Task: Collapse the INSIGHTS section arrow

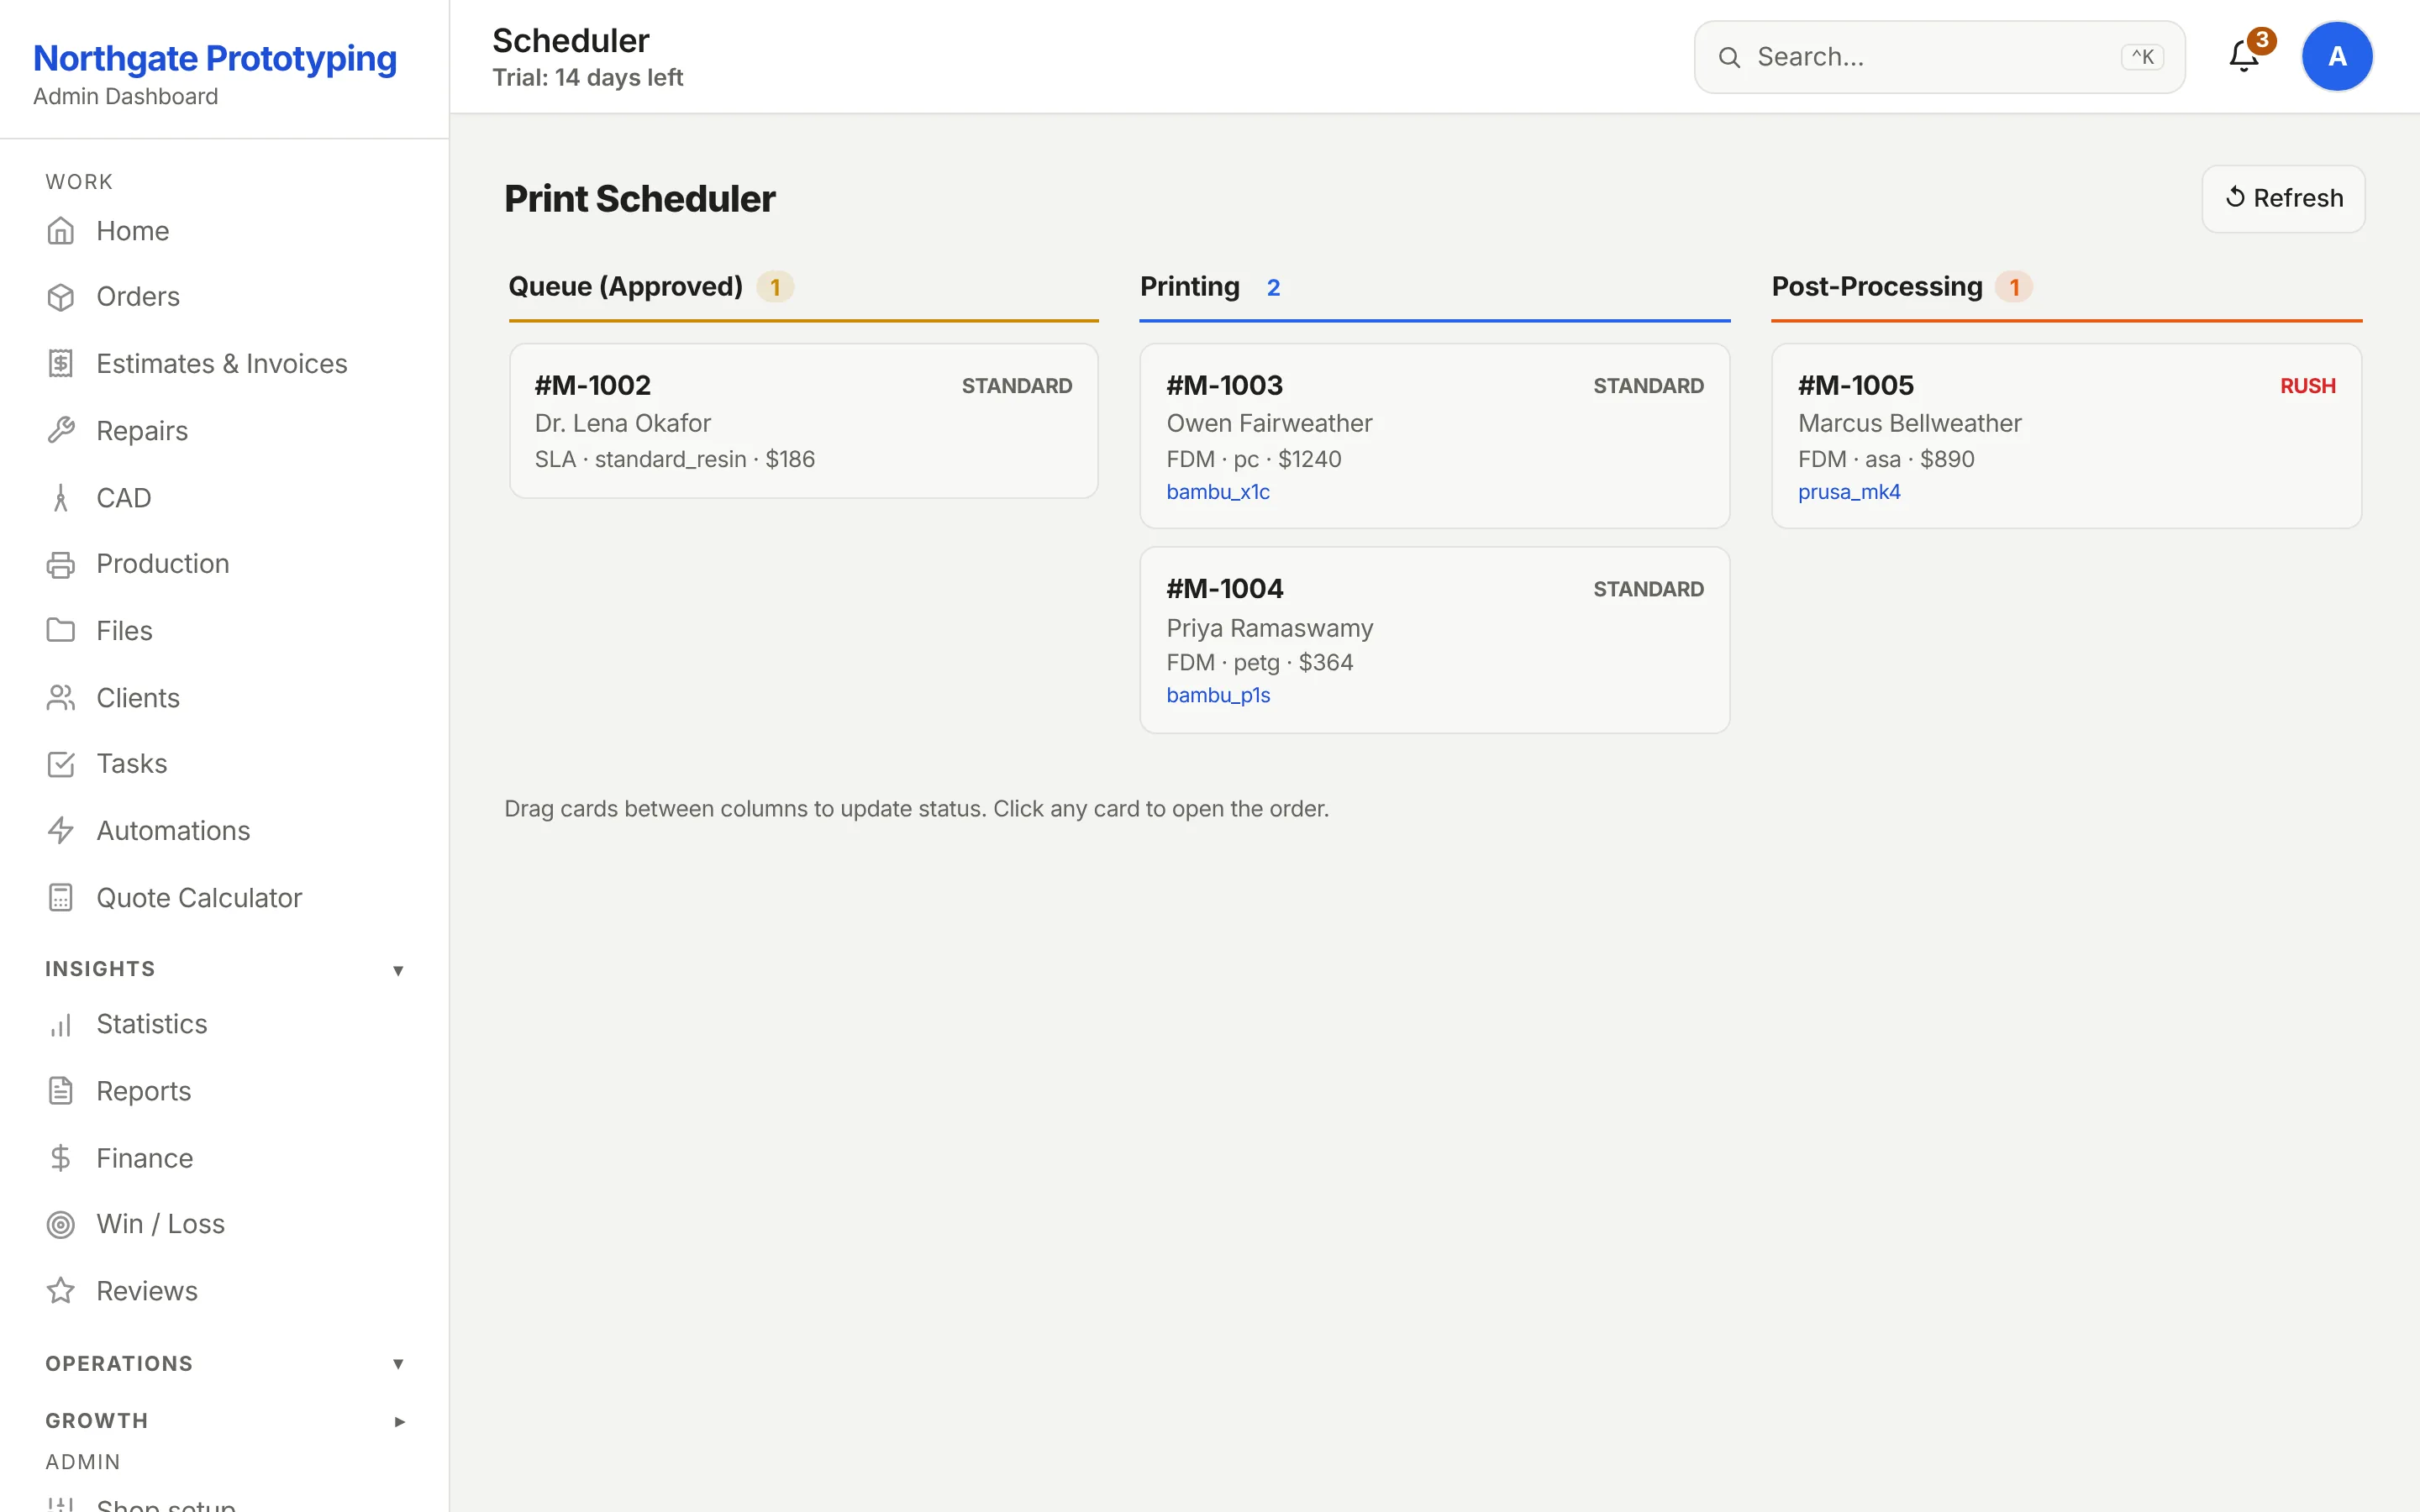Action: tap(398, 970)
